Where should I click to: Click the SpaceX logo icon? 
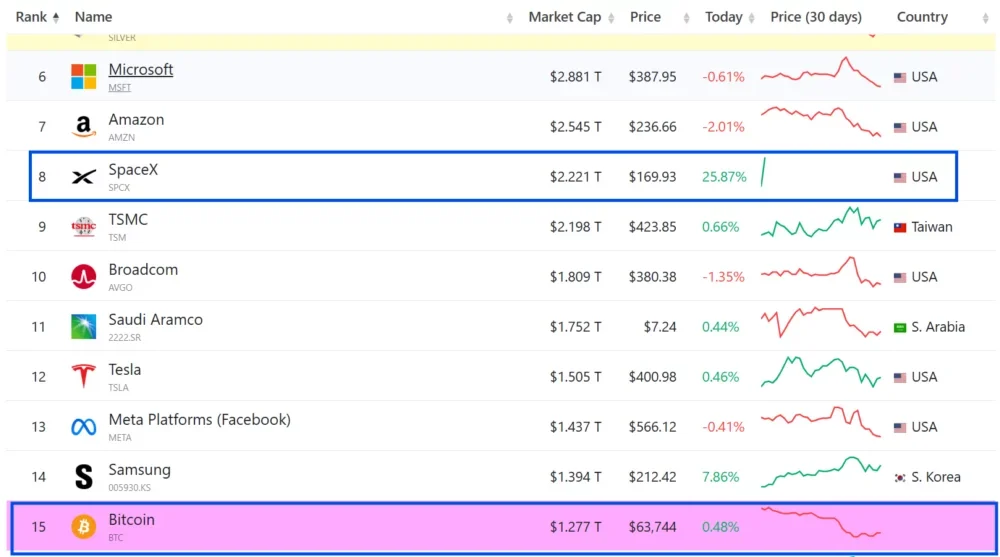(84, 177)
